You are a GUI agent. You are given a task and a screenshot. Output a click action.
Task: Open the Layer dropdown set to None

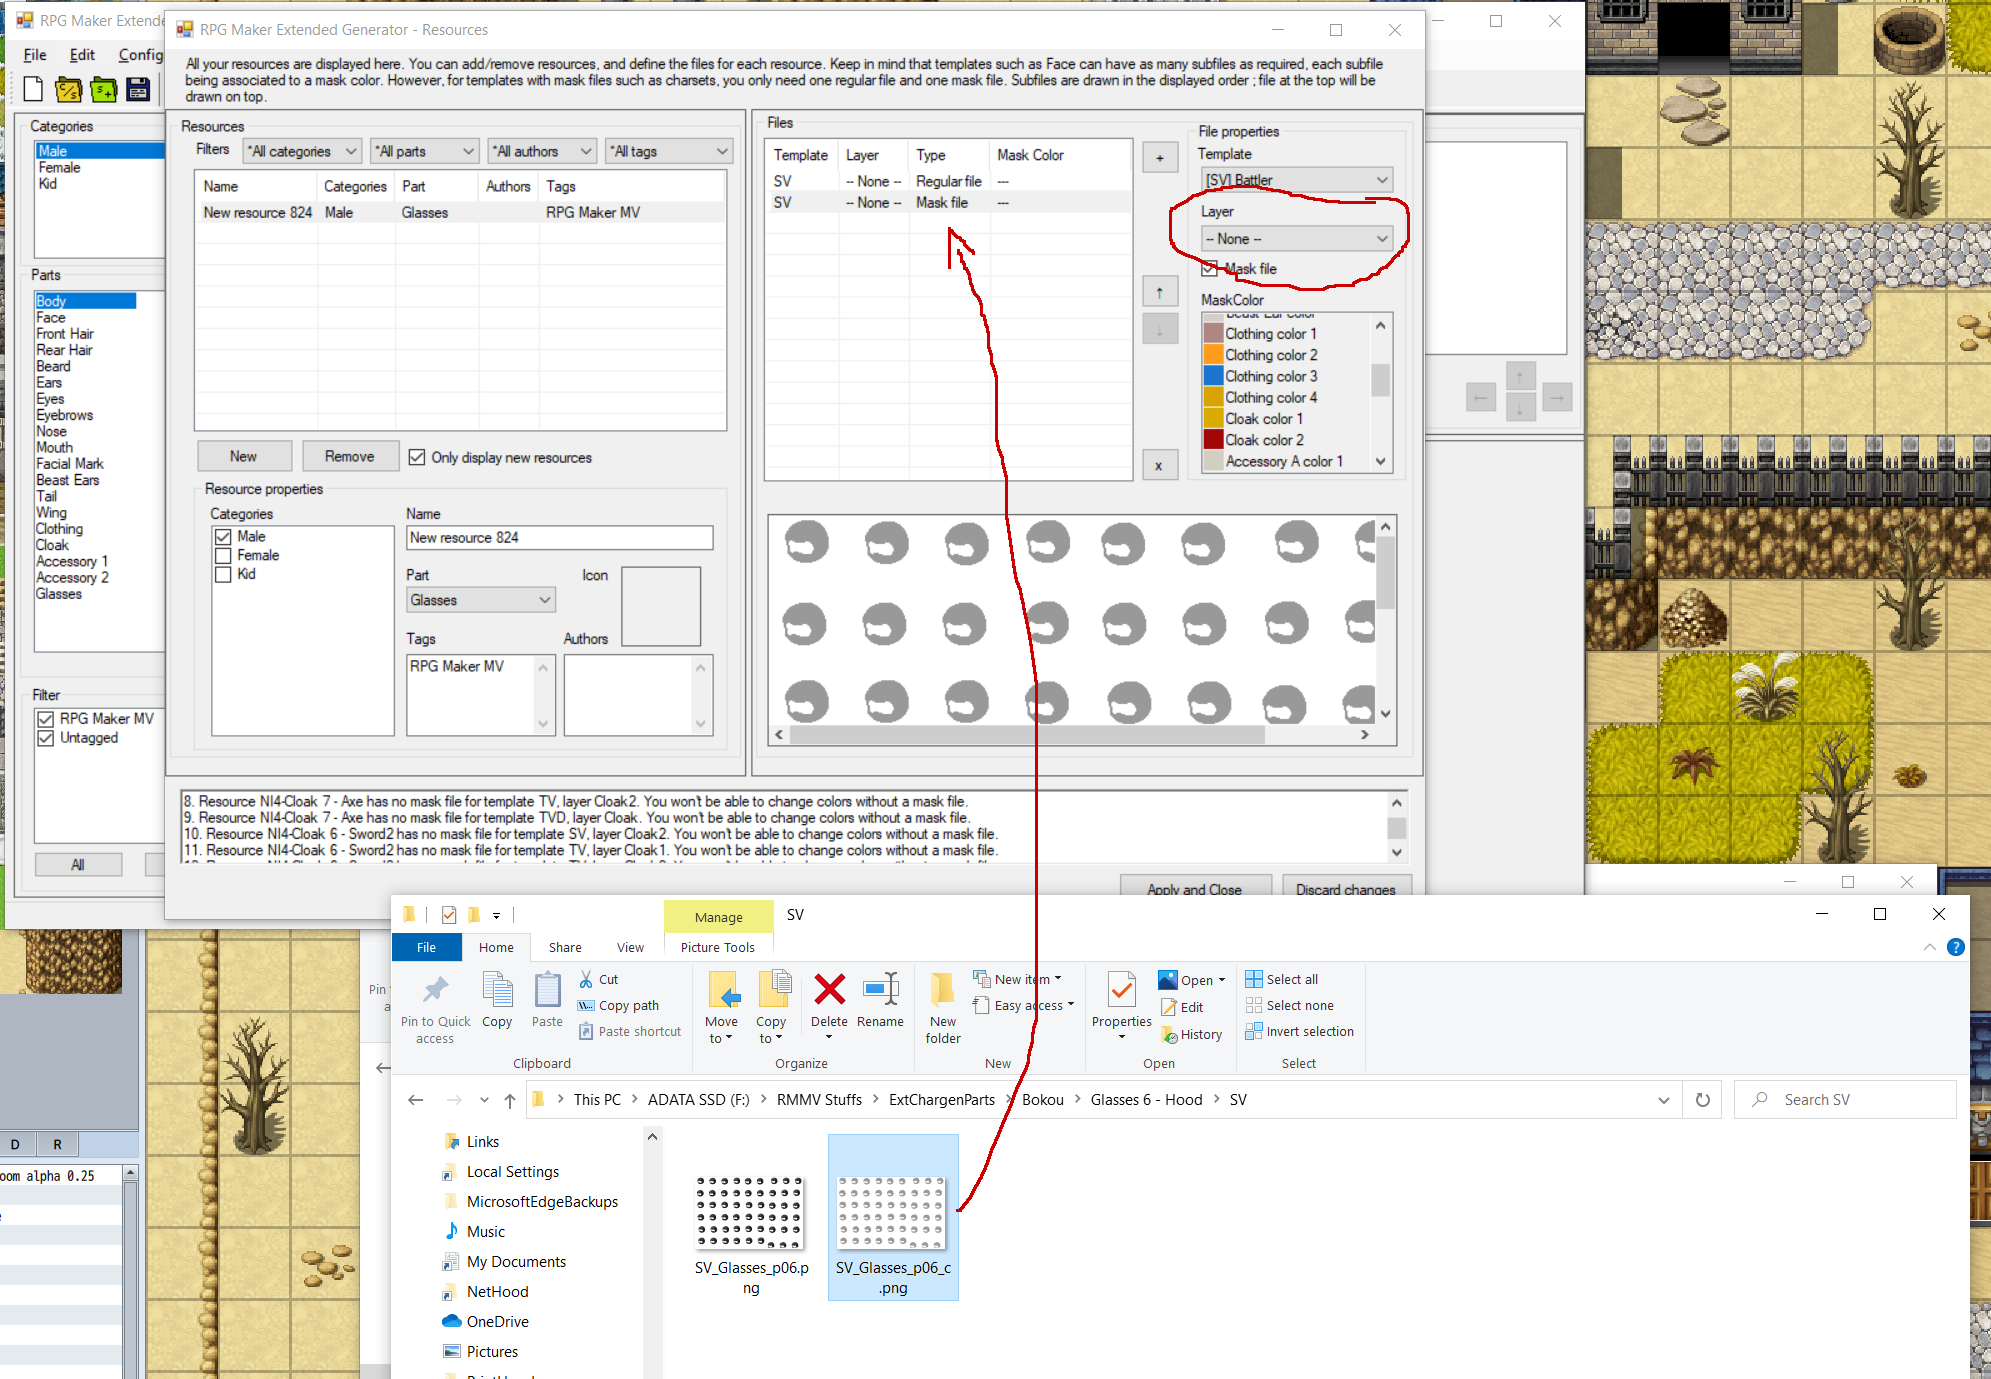(1297, 239)
